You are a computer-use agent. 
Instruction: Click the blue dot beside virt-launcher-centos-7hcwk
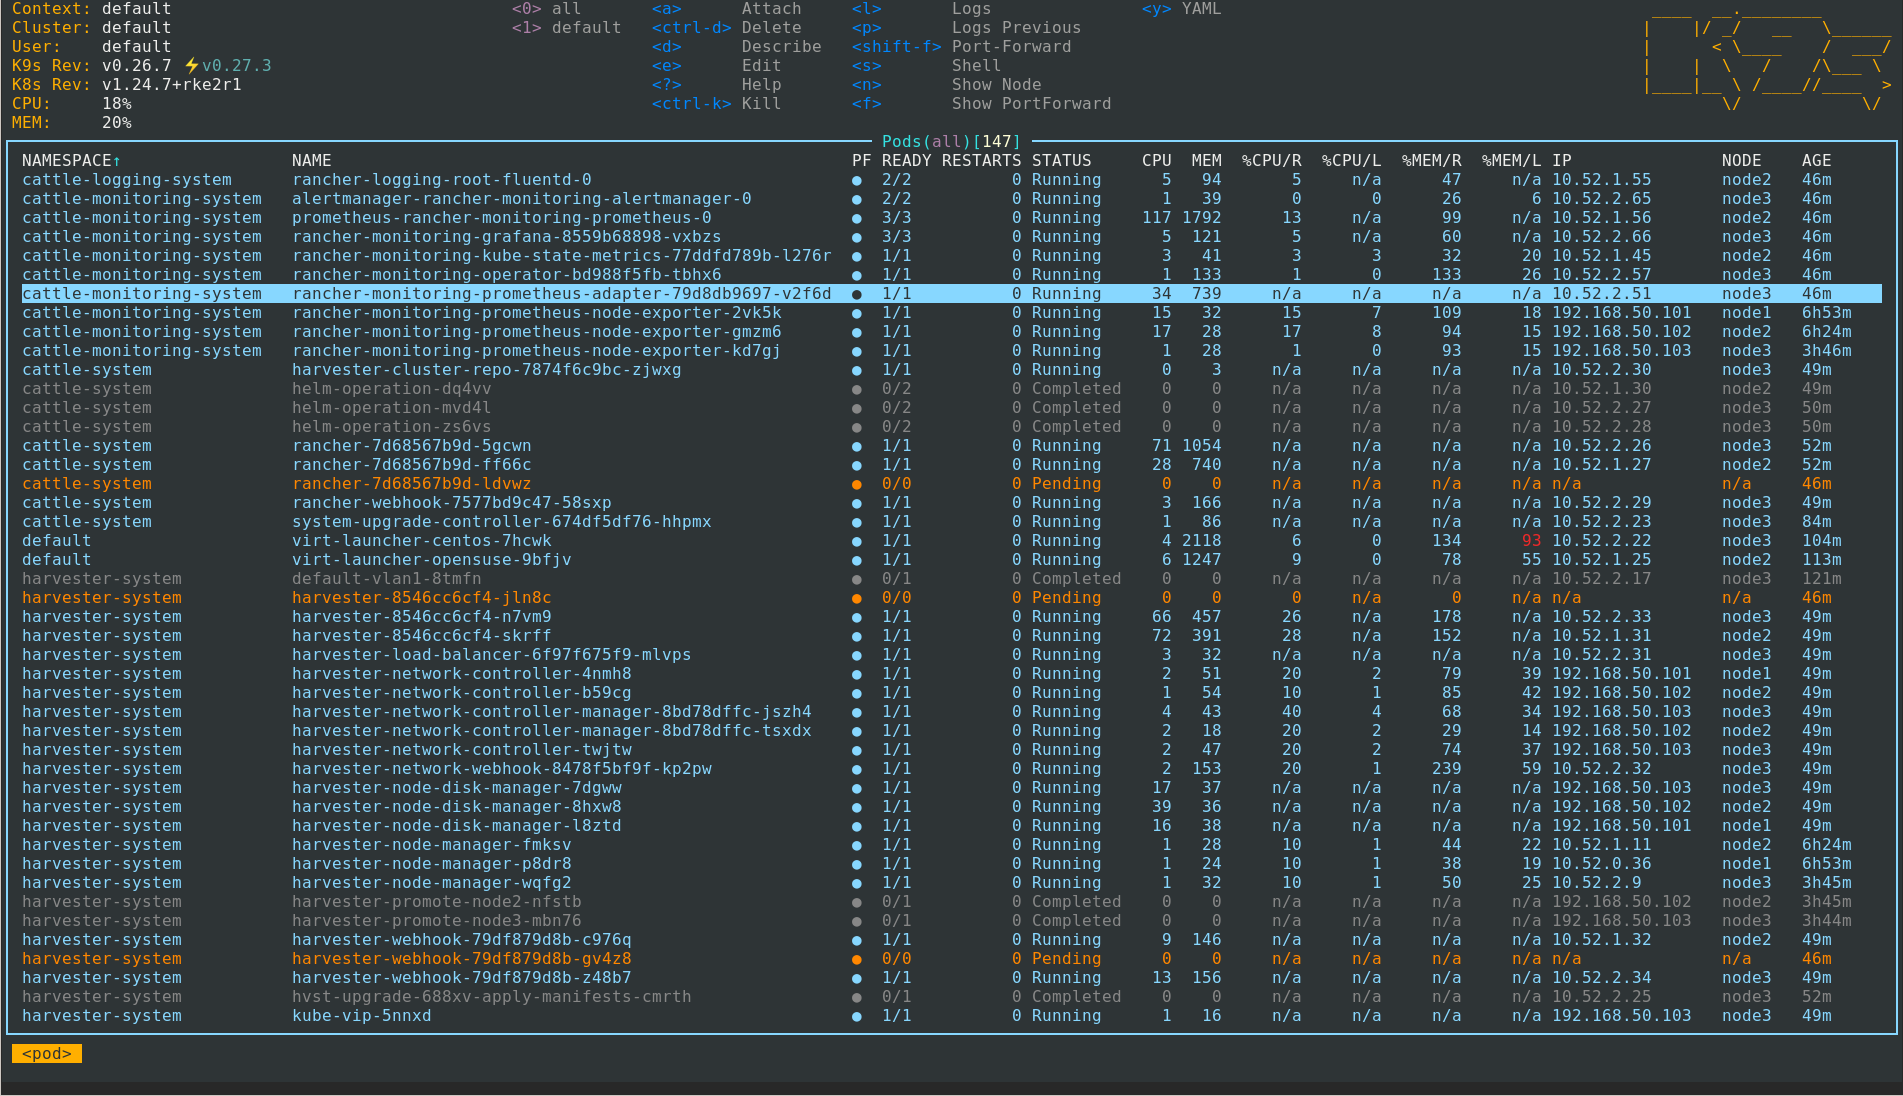[x=857, y=541]
